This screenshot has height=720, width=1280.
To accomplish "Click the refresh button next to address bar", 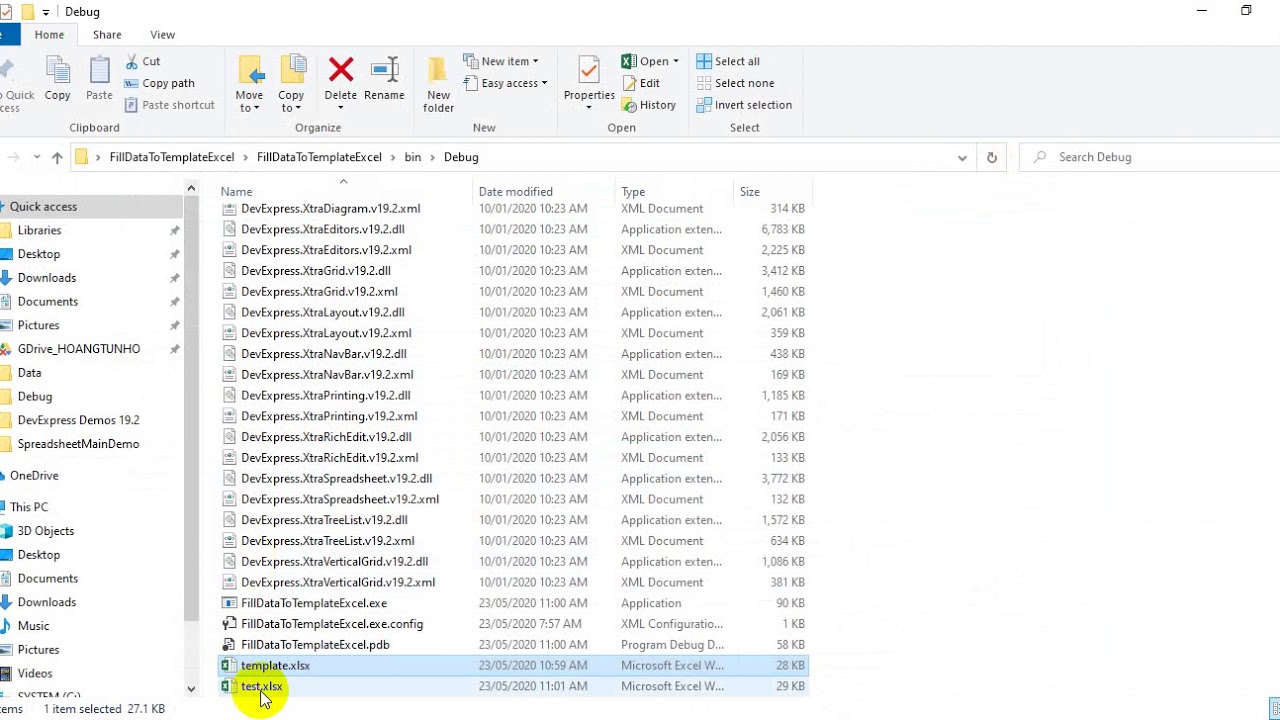I will coord(992,157).
